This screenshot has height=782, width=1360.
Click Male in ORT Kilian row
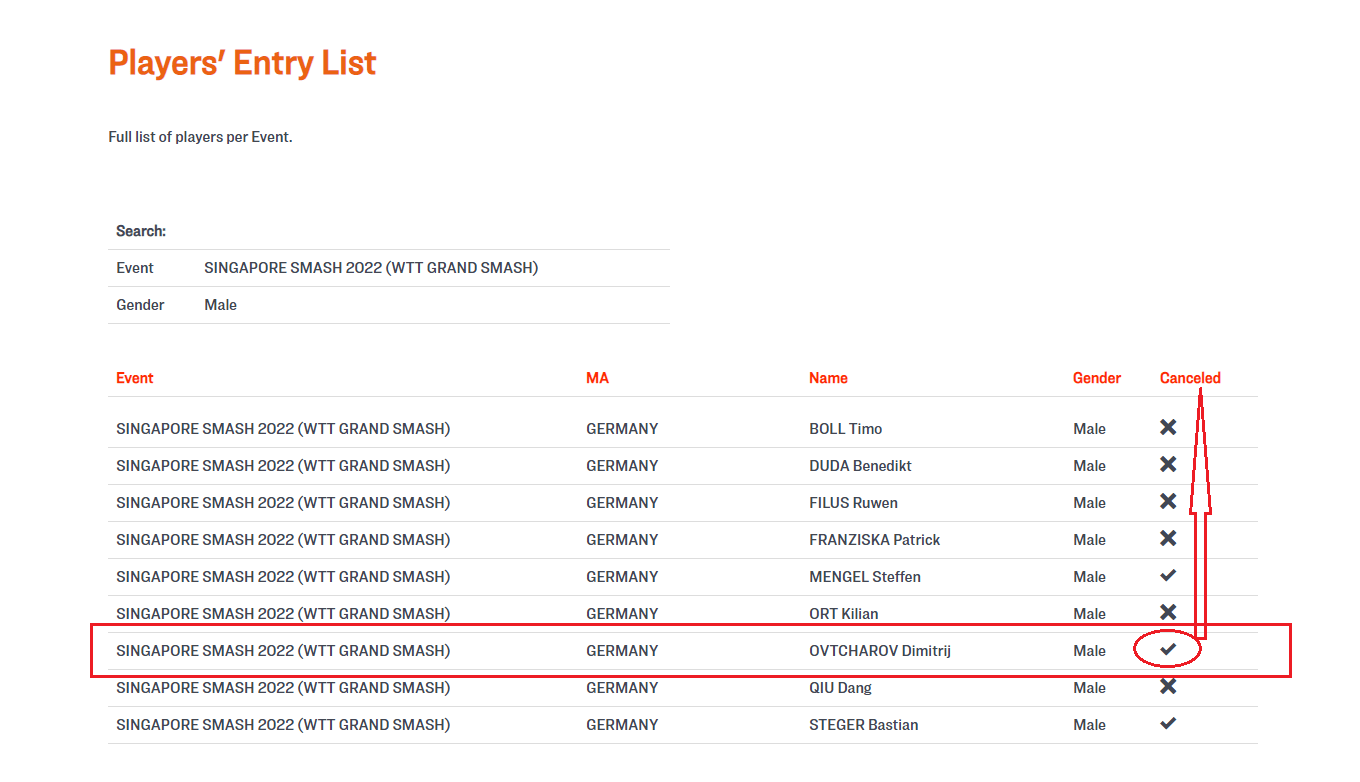(1089, 614)
